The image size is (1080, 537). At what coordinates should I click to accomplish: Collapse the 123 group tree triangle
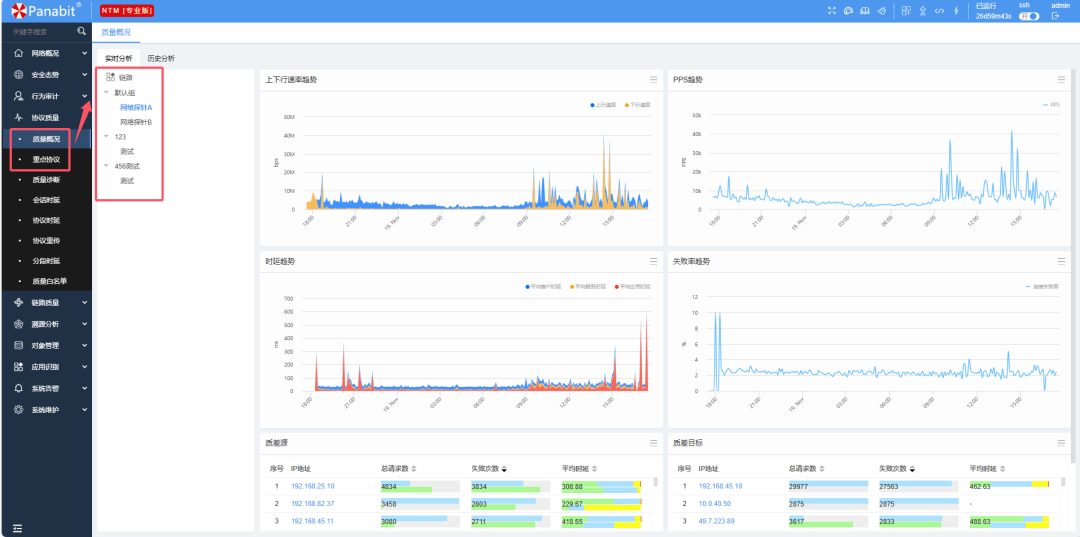pyautogui.click(x=106, y=136)
